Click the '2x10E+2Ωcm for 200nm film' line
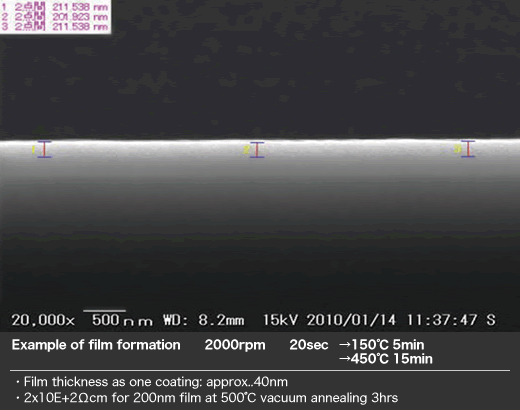This screenshot has width=520, height=410. tap(207, 398)
